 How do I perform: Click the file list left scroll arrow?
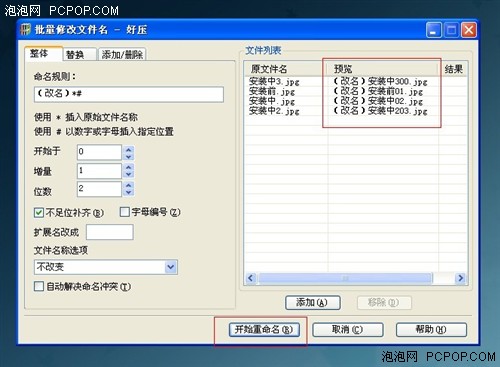[251, 278]
